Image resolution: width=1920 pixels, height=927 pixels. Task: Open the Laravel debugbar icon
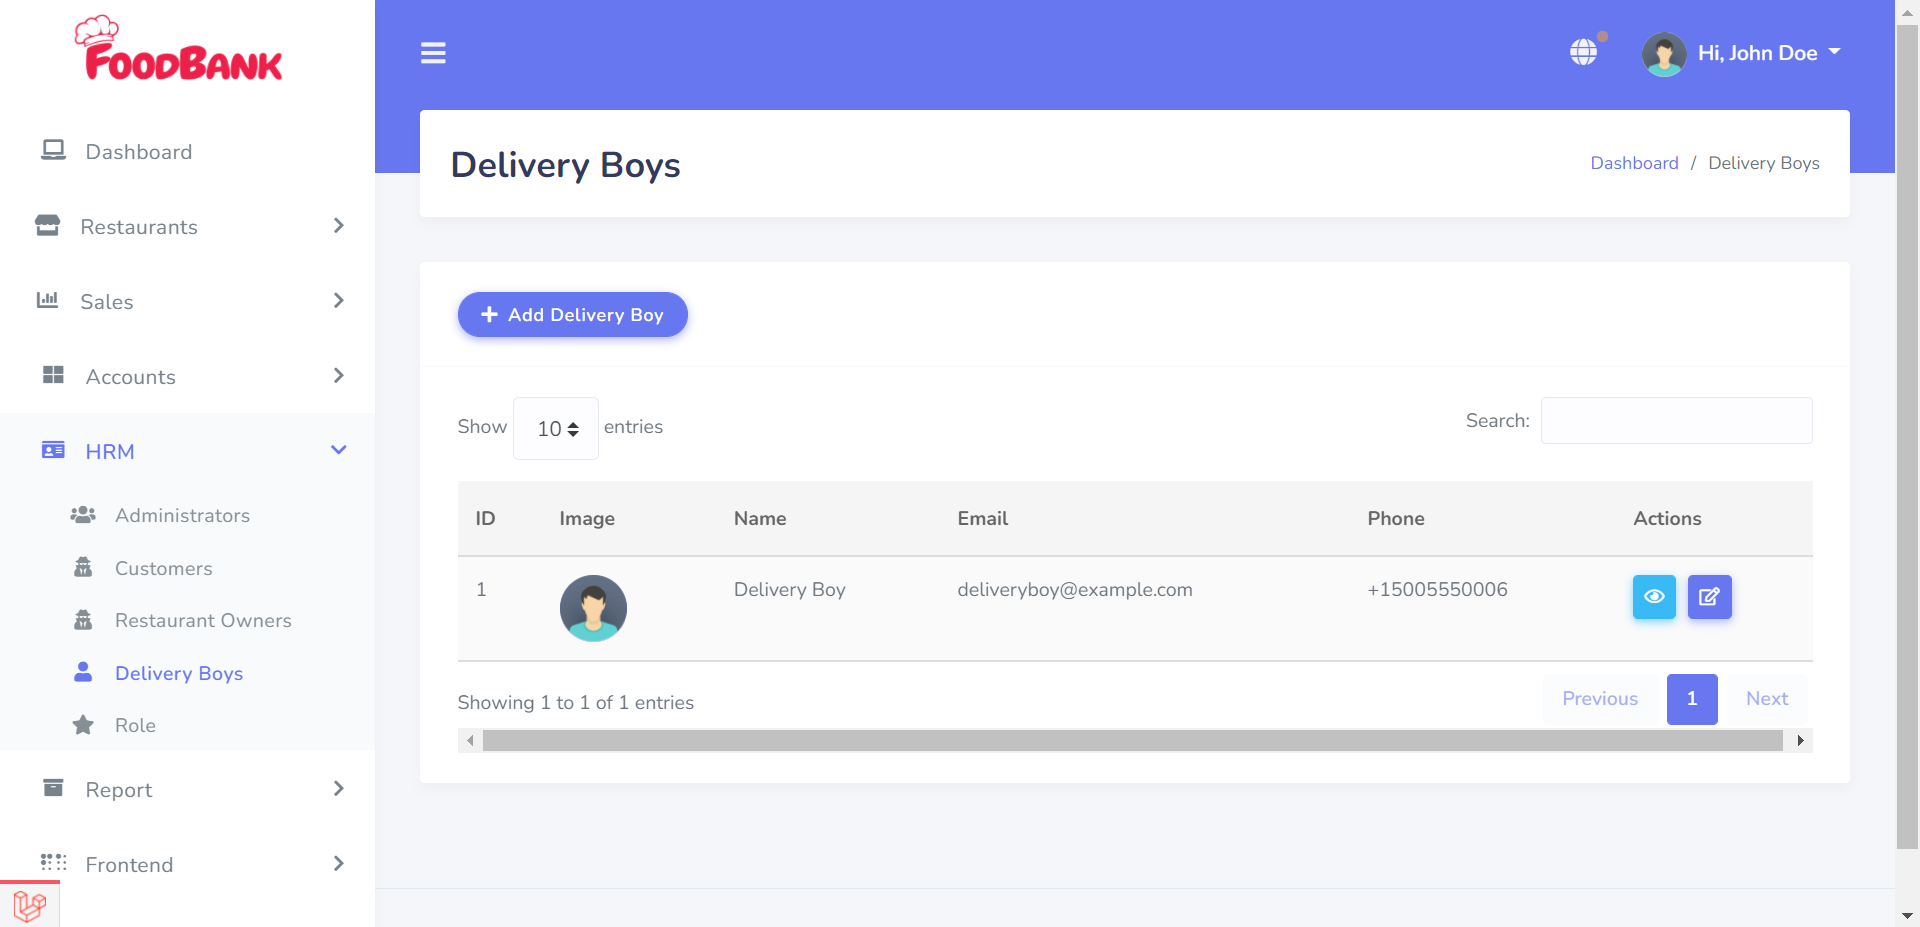30,906
